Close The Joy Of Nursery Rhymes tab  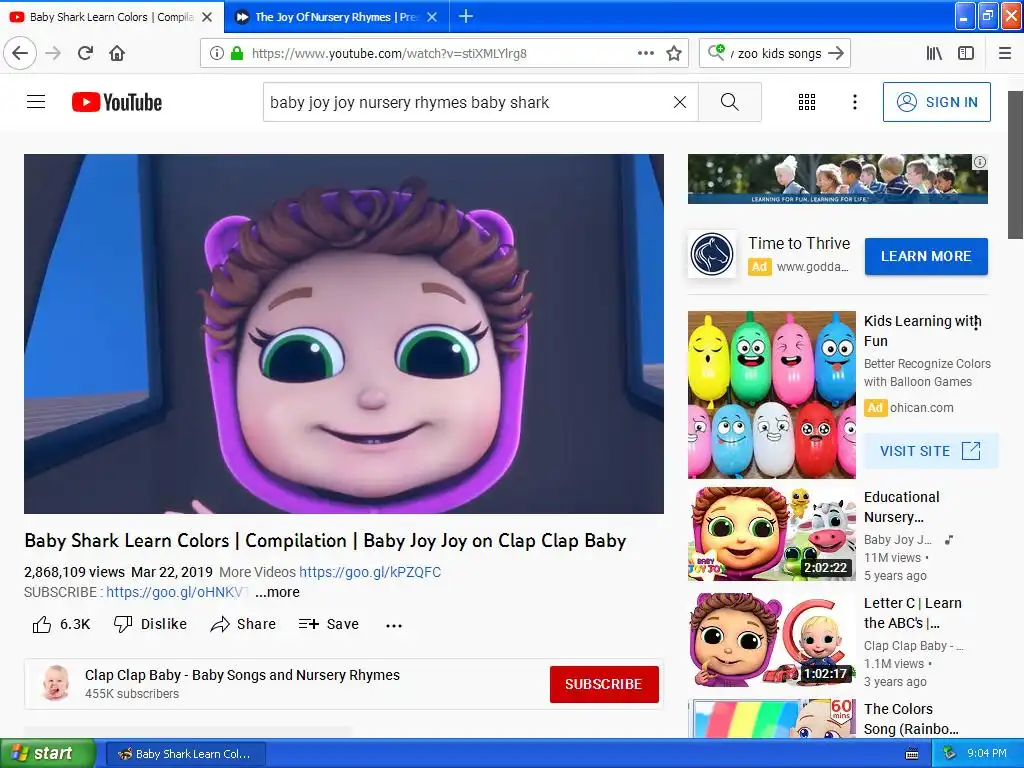(x=432, y=17)
